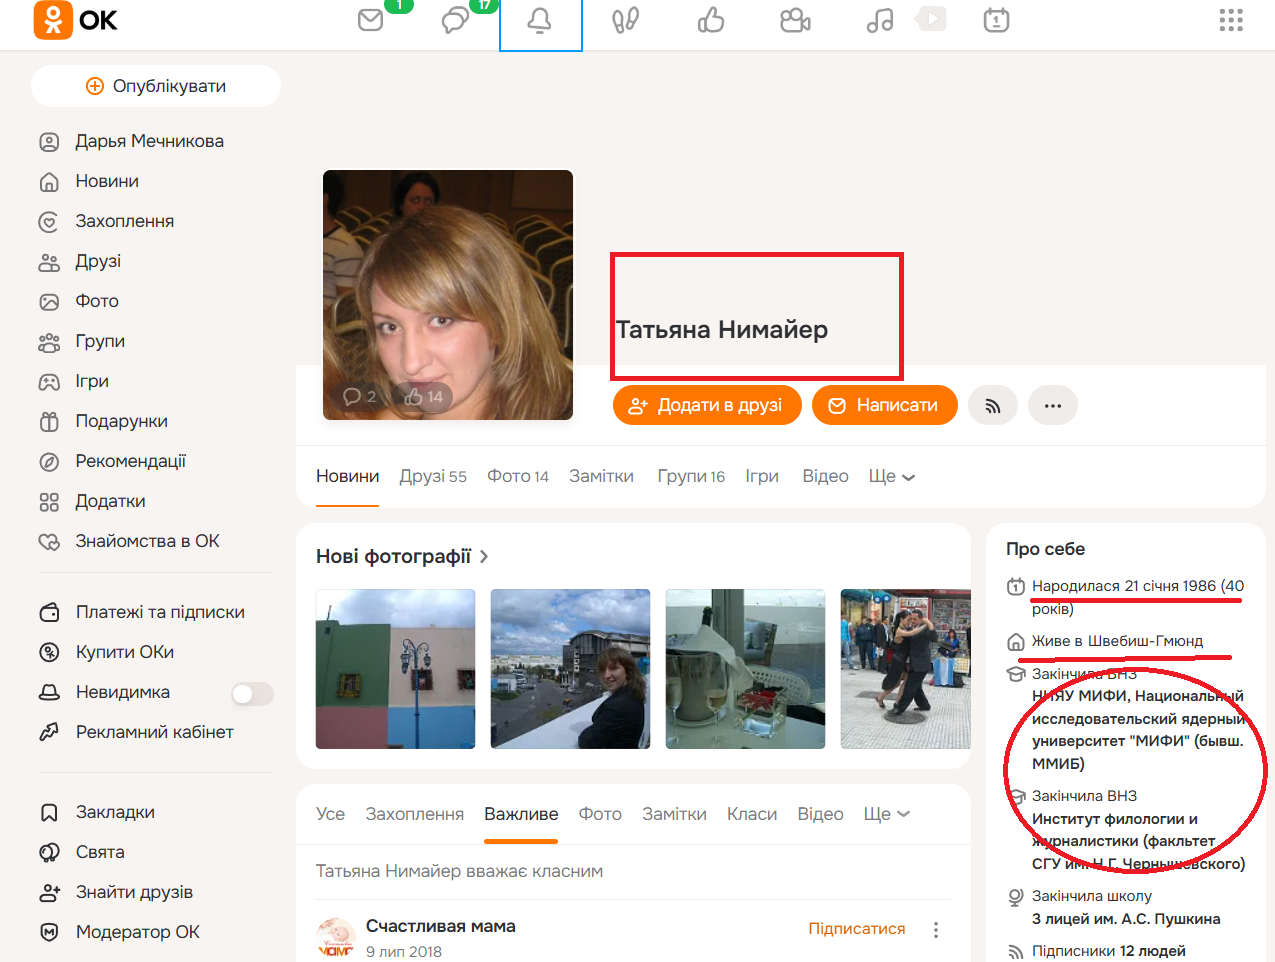Open discussions chat bubble icon
1275x962 pixels.
pyautogui.click(x=455, y=20)
